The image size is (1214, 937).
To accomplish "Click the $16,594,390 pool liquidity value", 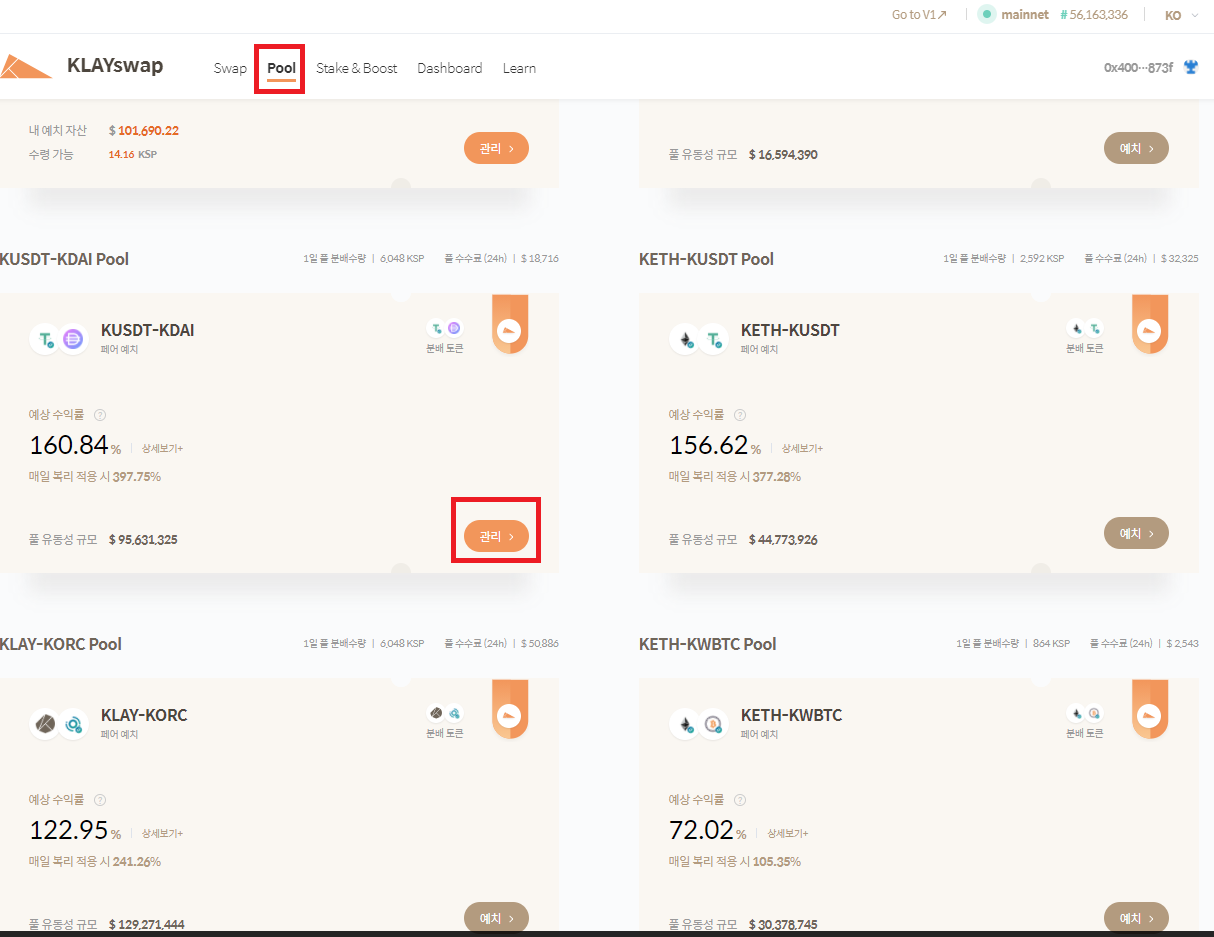I will coord(783,155).
